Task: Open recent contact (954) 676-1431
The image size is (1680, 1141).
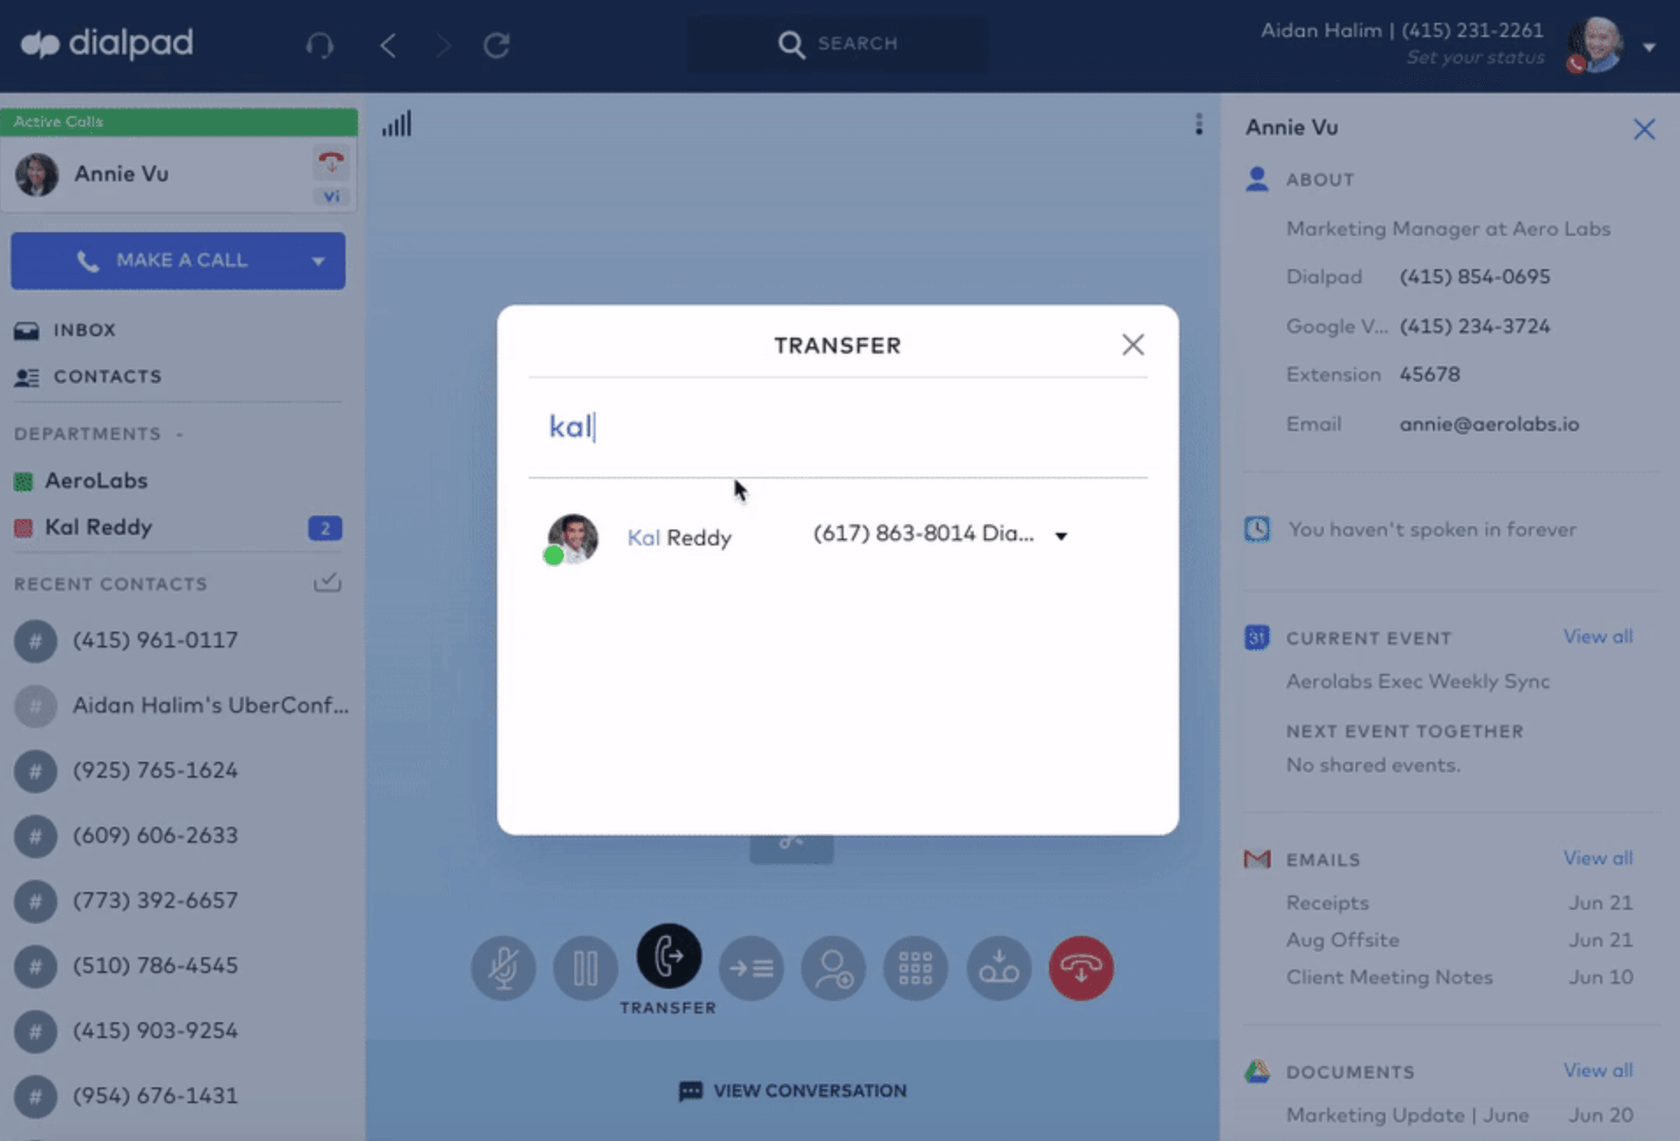Action: tap(155, 1095)
